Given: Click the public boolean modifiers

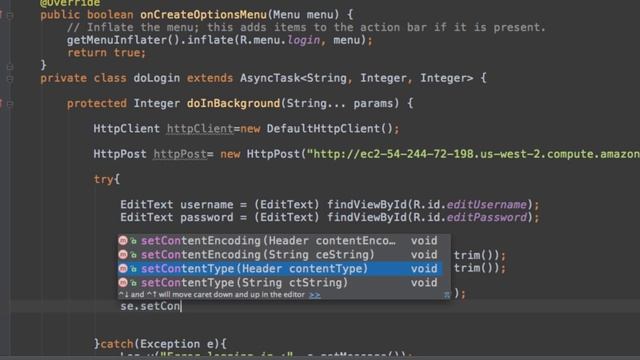Looking at the screenshot, I should click(87, 15).
